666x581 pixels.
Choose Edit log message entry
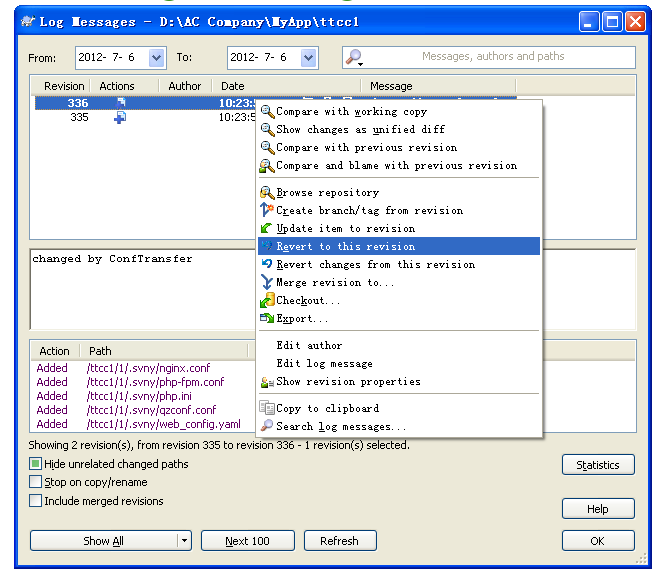[399, 364]
